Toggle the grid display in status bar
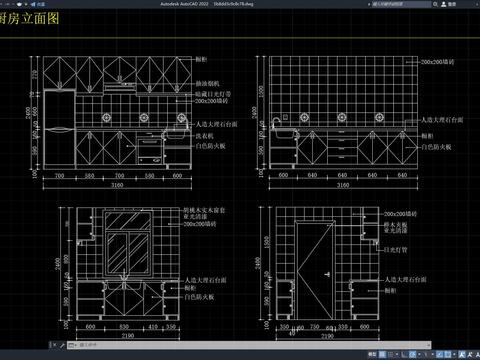 click(382, 354)
